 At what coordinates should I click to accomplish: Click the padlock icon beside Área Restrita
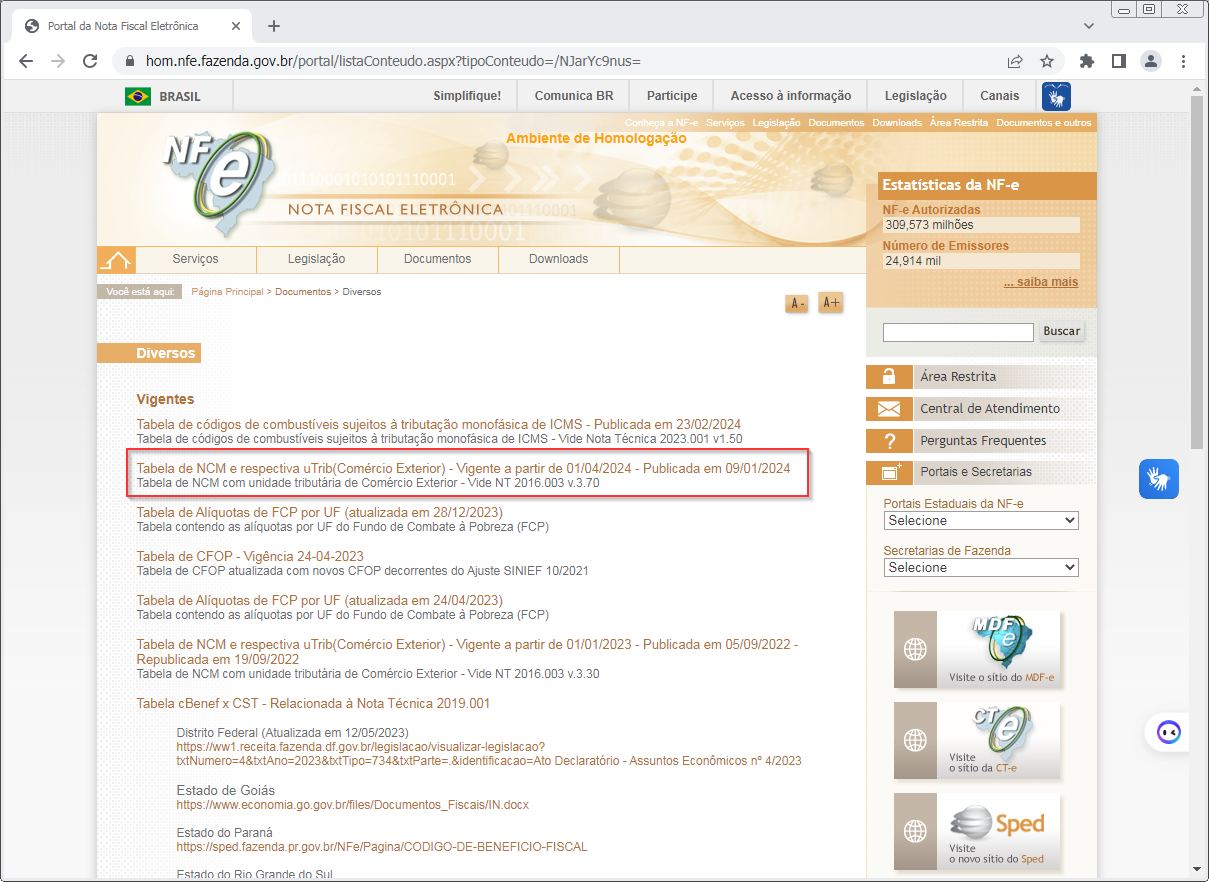click(888, 377)
